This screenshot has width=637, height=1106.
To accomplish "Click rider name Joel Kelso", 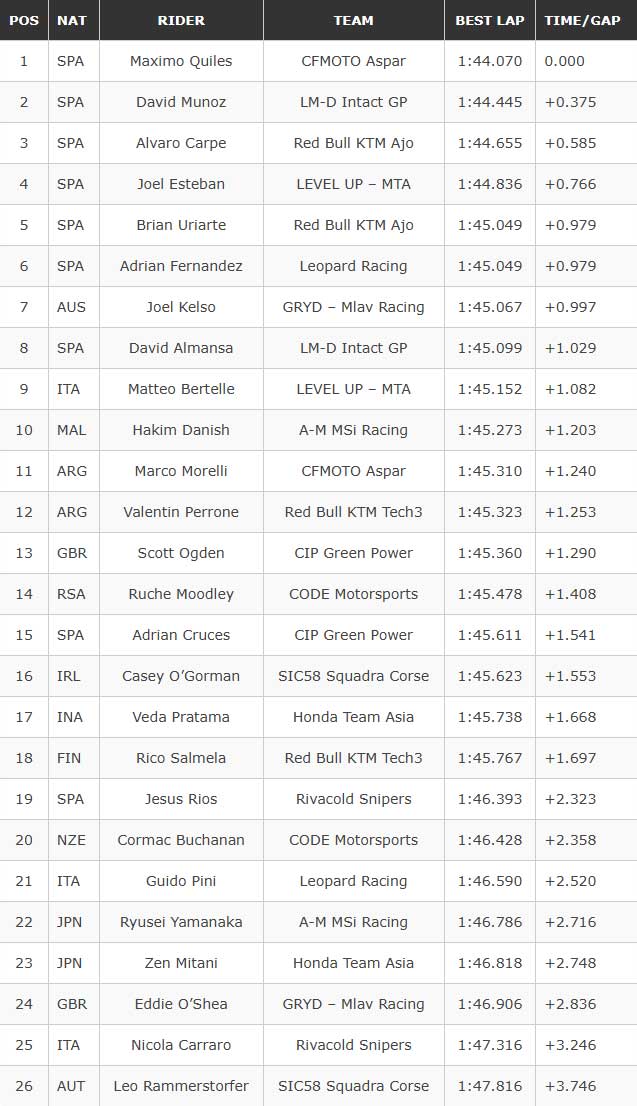I will (181, 307).
